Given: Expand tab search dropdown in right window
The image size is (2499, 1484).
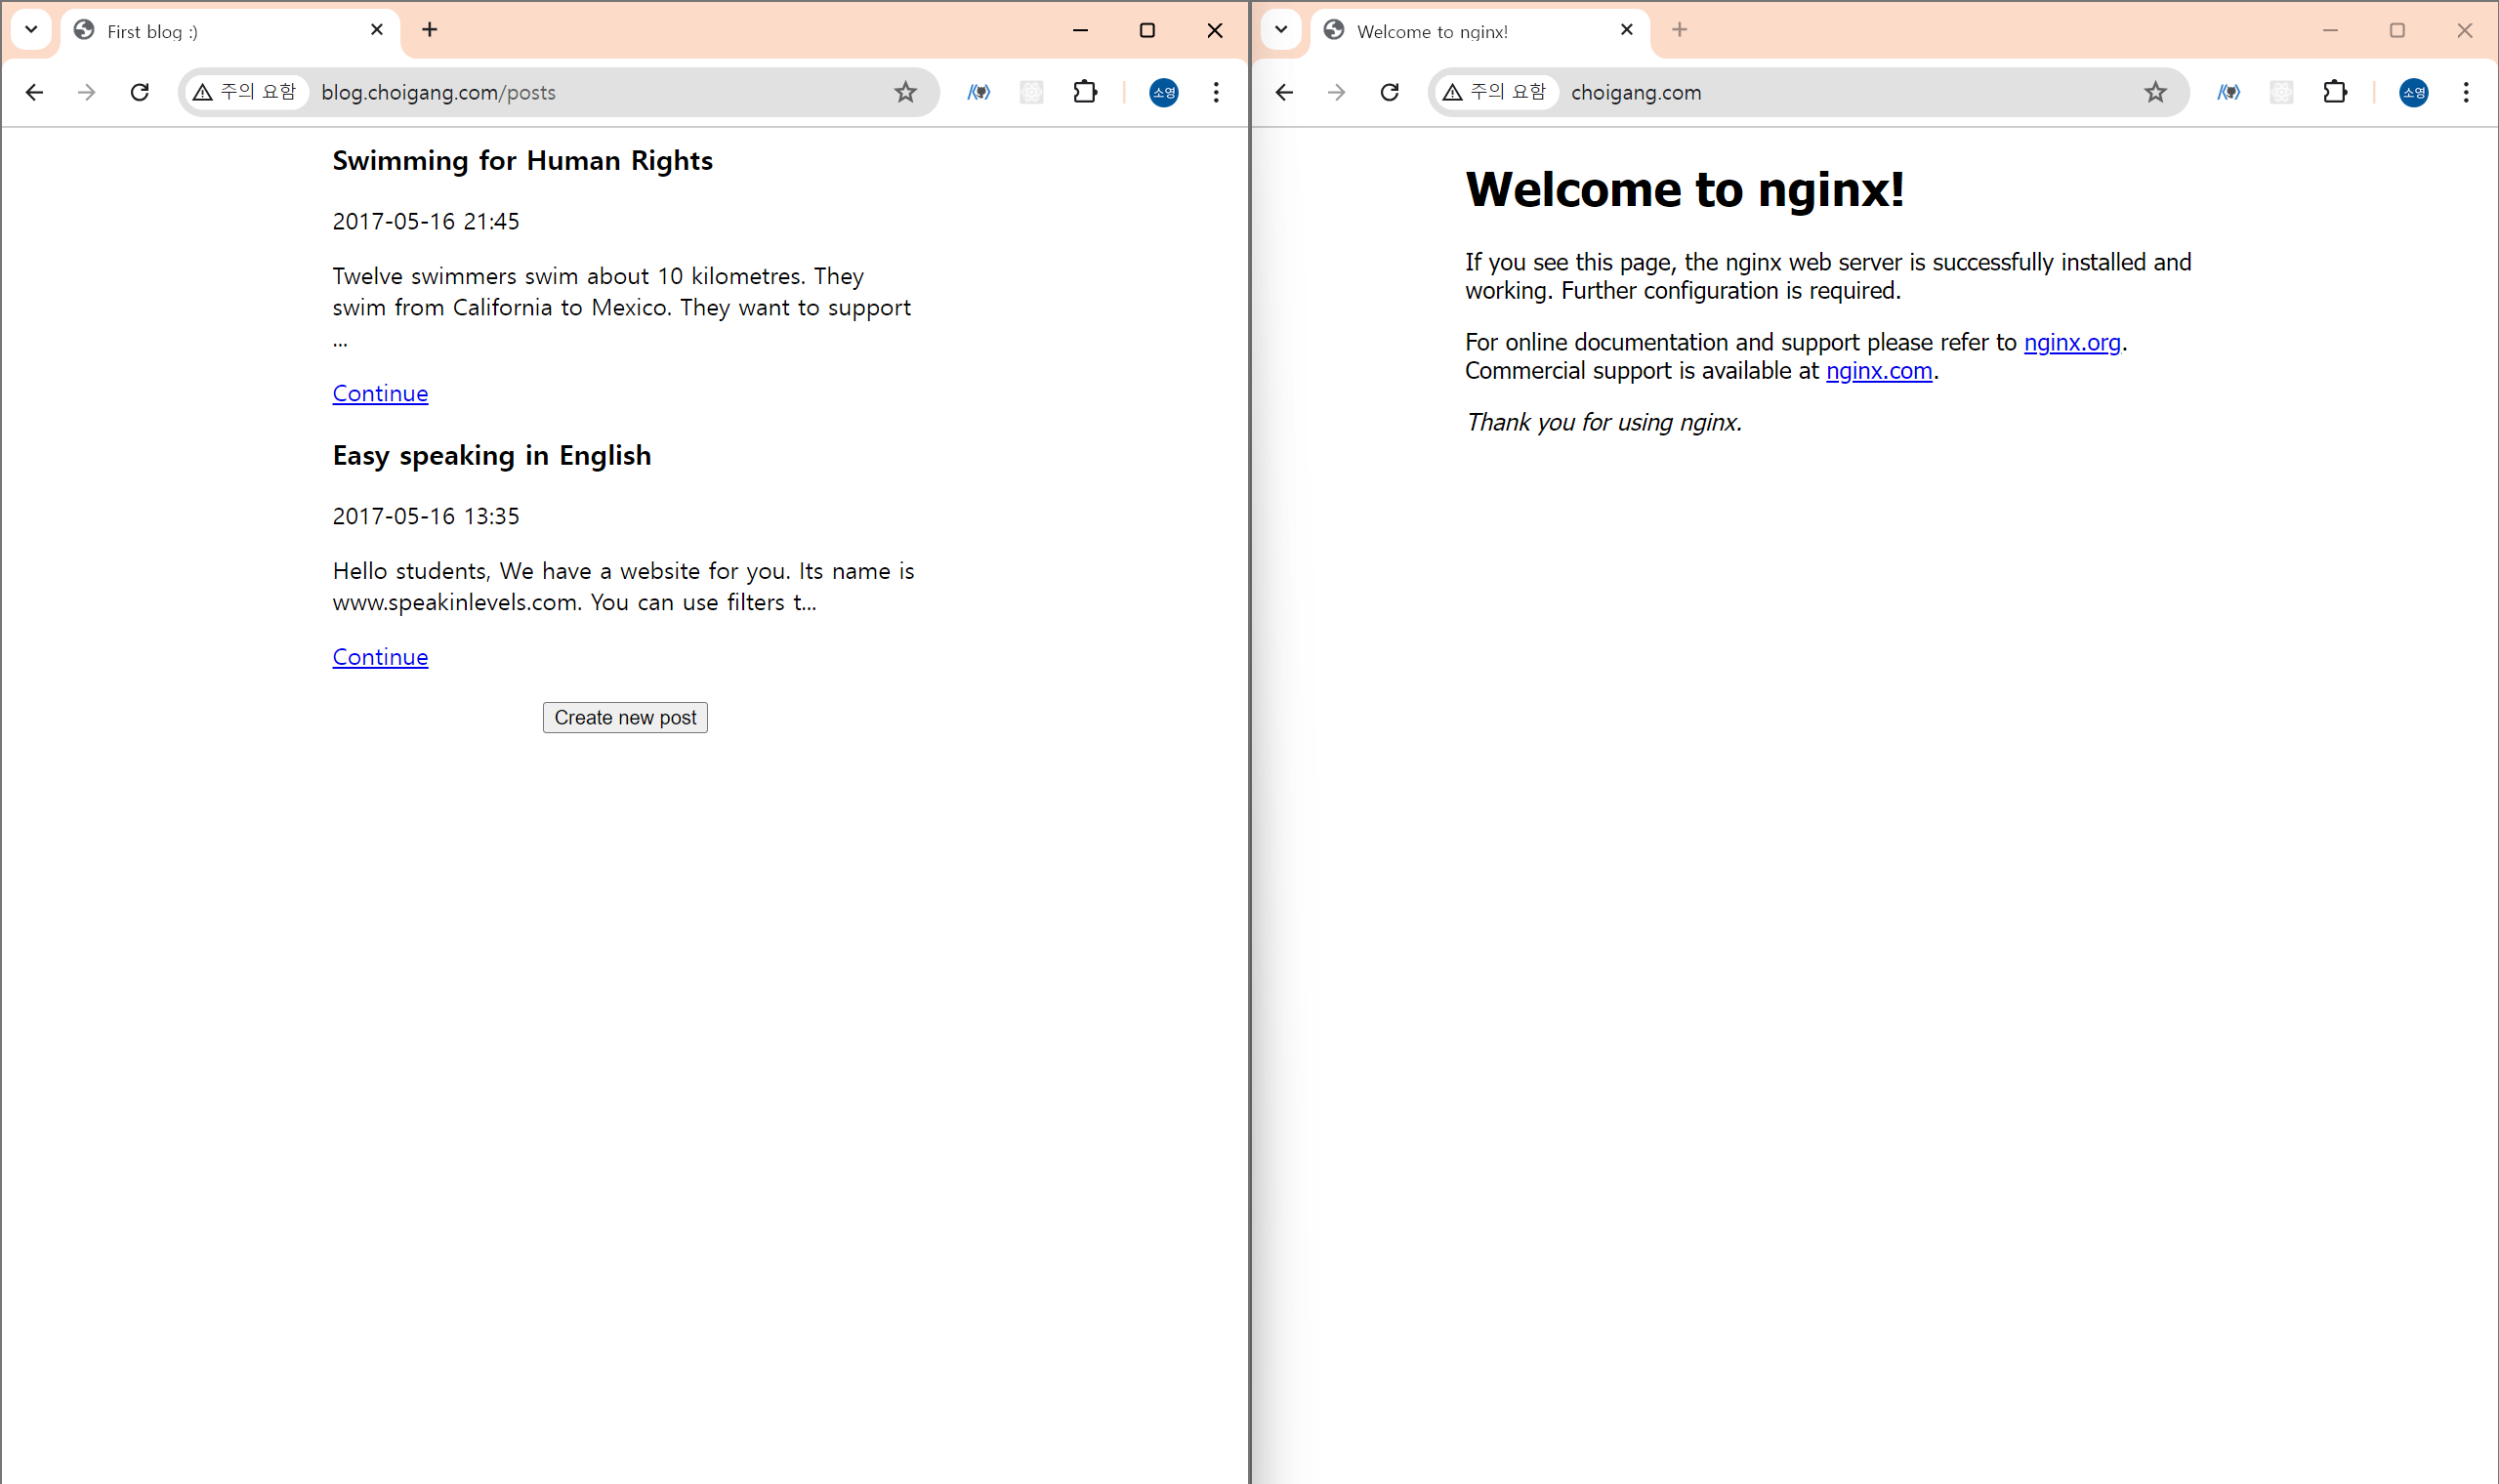Looking at the screenshot, I should (x=1281, y=30).
